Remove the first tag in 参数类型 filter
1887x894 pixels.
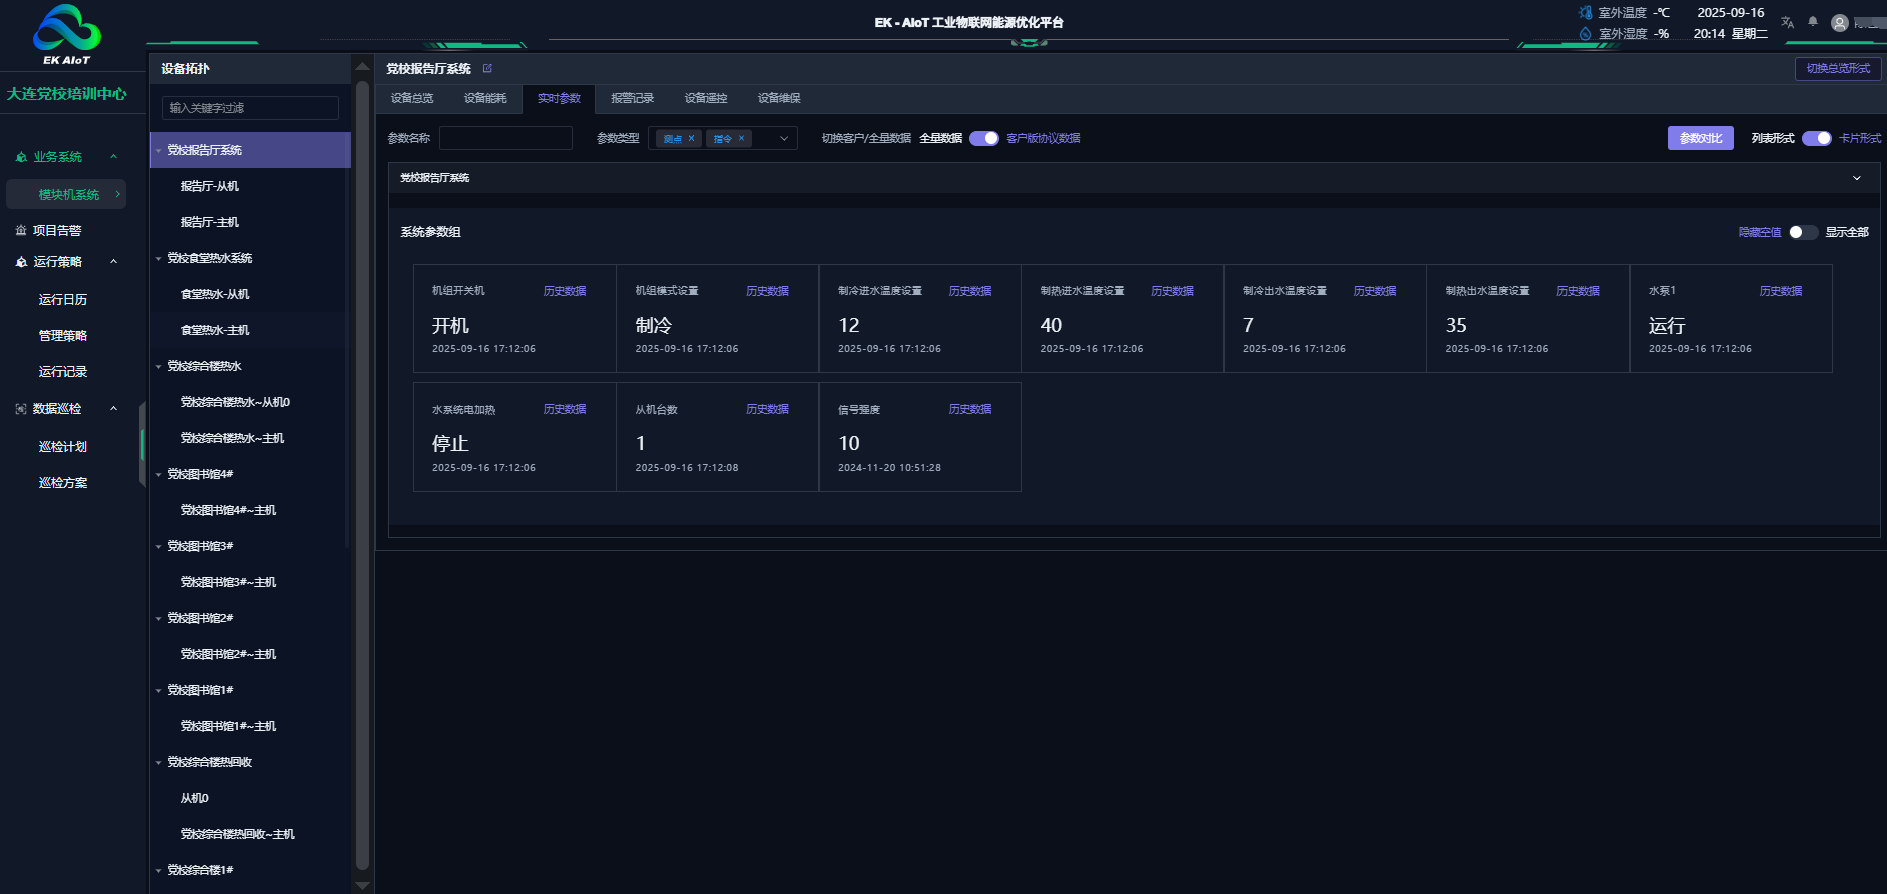pyautogui.click(x=691, y=139)
